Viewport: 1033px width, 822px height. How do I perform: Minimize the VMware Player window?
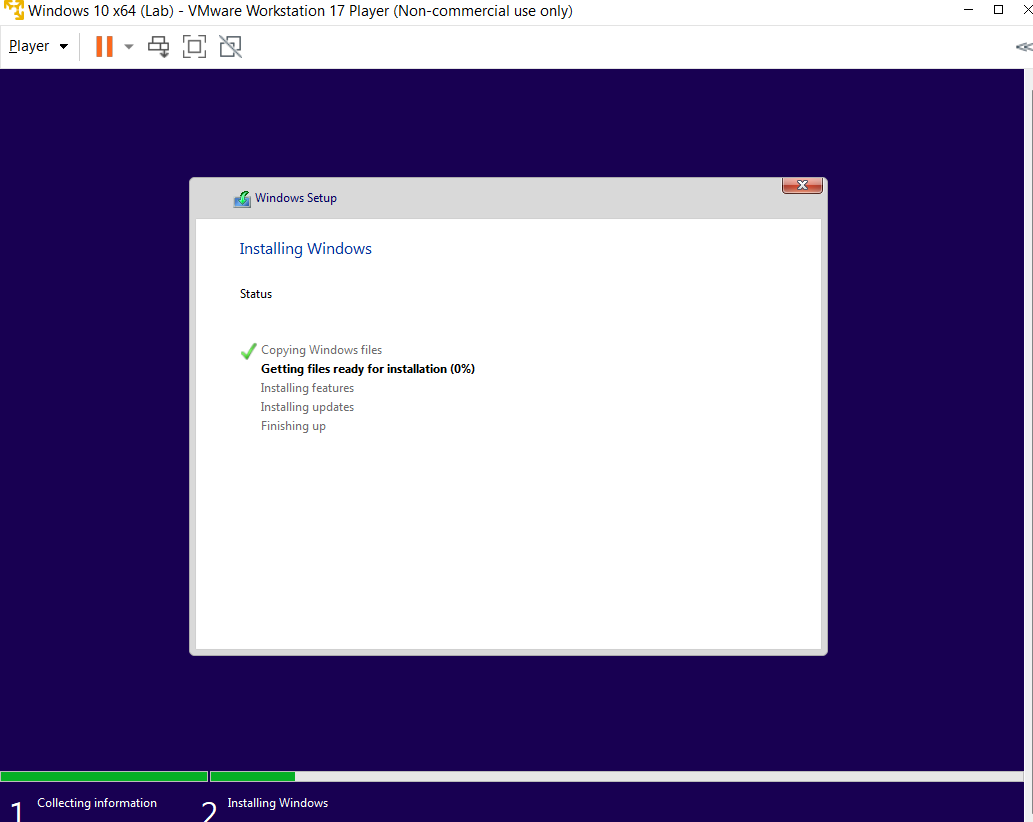coord(968,10)
